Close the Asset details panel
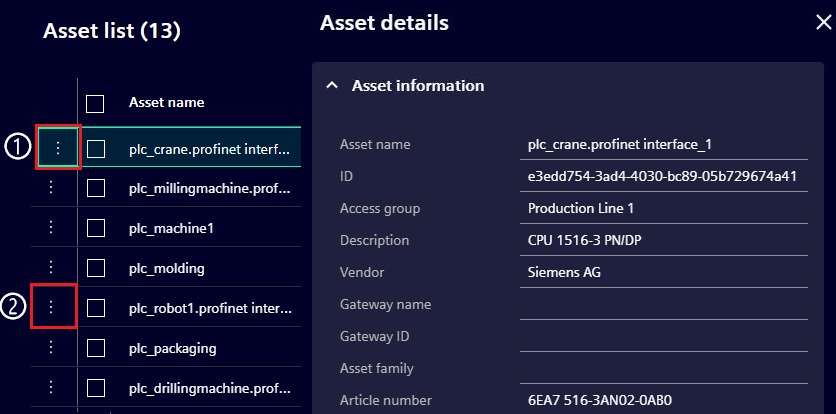Viewport: 836px width, 414px height. pos(823,24)
